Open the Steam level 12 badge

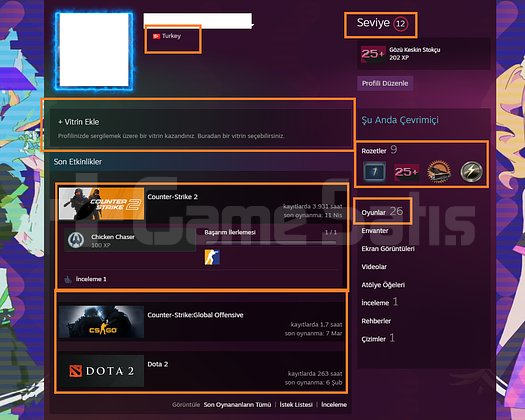coord(400,24)
